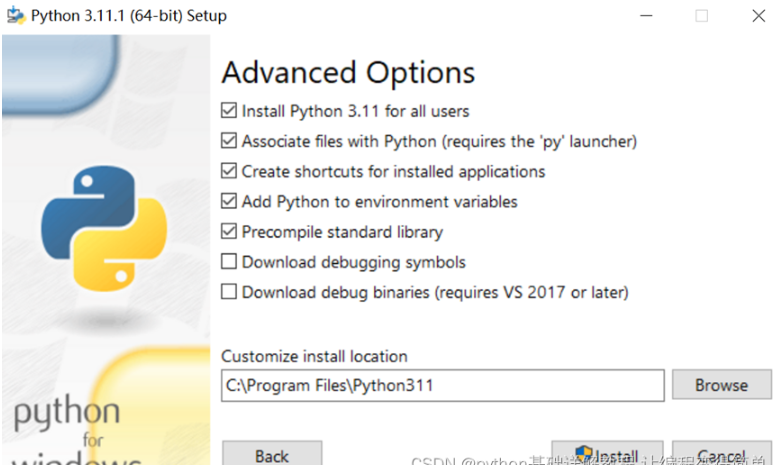The image size is (777, 465).
Task: Check Download debug binaries option
Action: click(228, 292)
